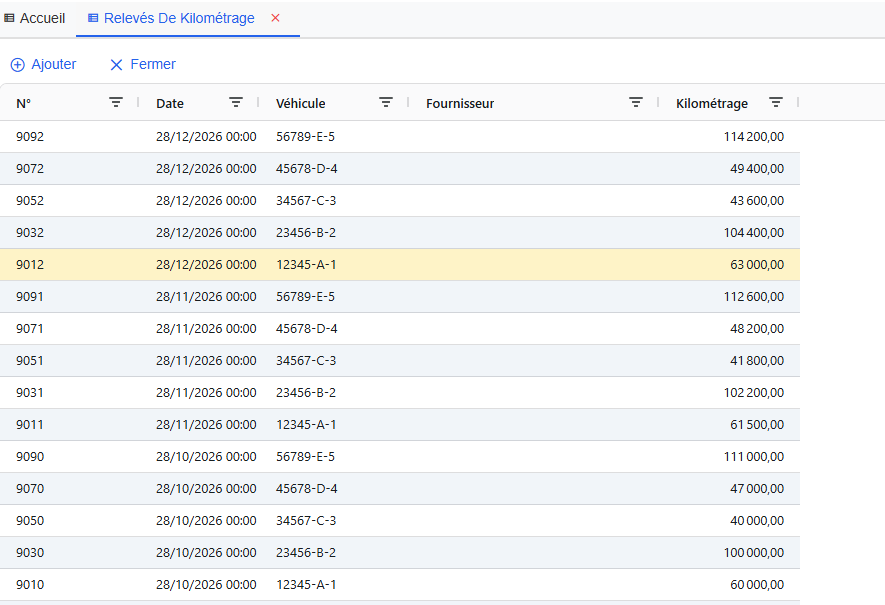Close the Relevés De Kilométrage tab
Image resolution: width=885 pixels, height=605 pixels.
276,18
